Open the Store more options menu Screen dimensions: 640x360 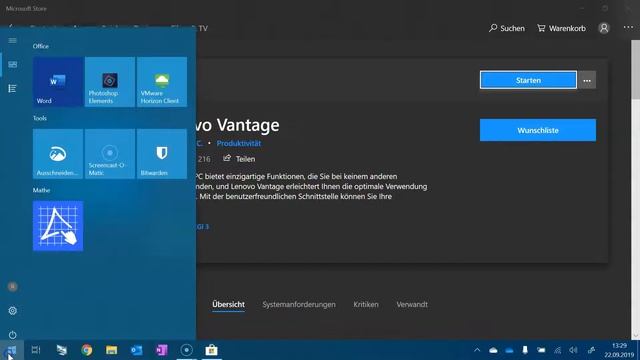pos(629,28)
